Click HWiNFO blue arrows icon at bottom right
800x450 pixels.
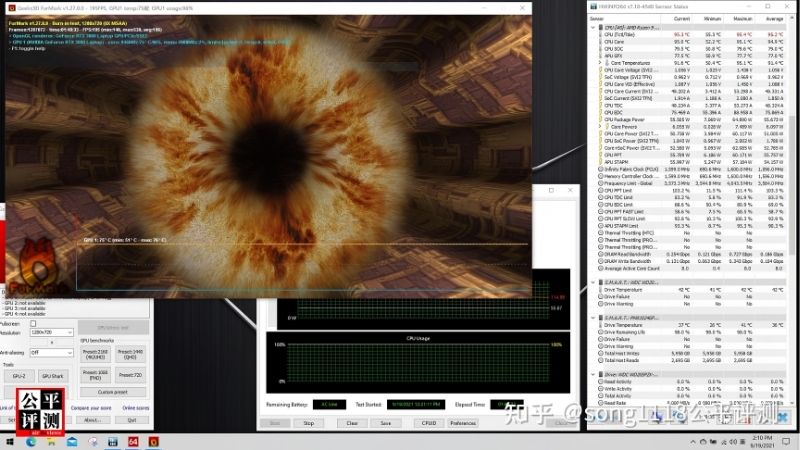pyautogui.click(x=659, y=417)
